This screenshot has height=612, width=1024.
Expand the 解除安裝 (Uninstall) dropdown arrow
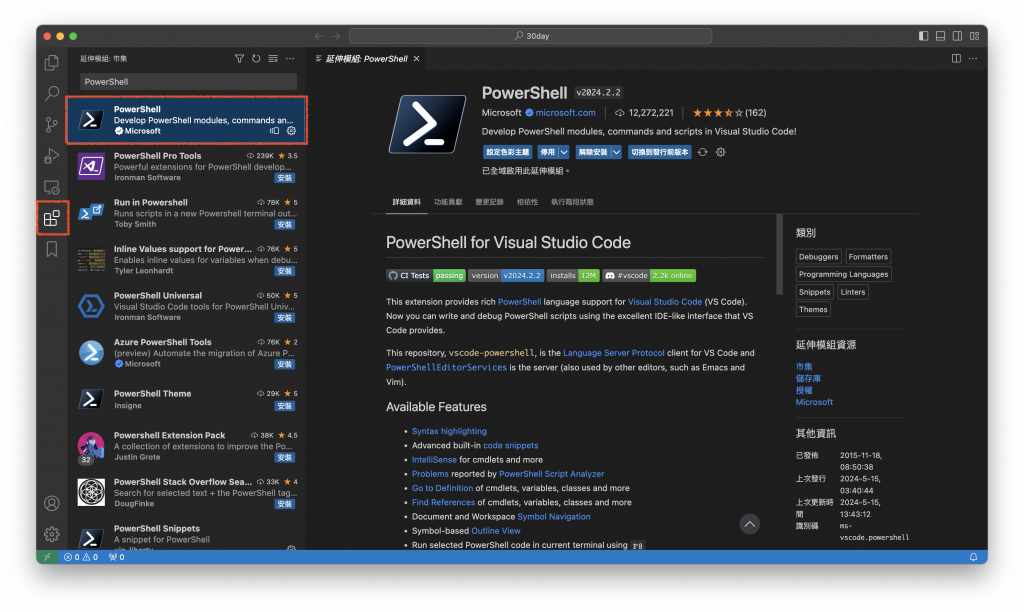616,152
